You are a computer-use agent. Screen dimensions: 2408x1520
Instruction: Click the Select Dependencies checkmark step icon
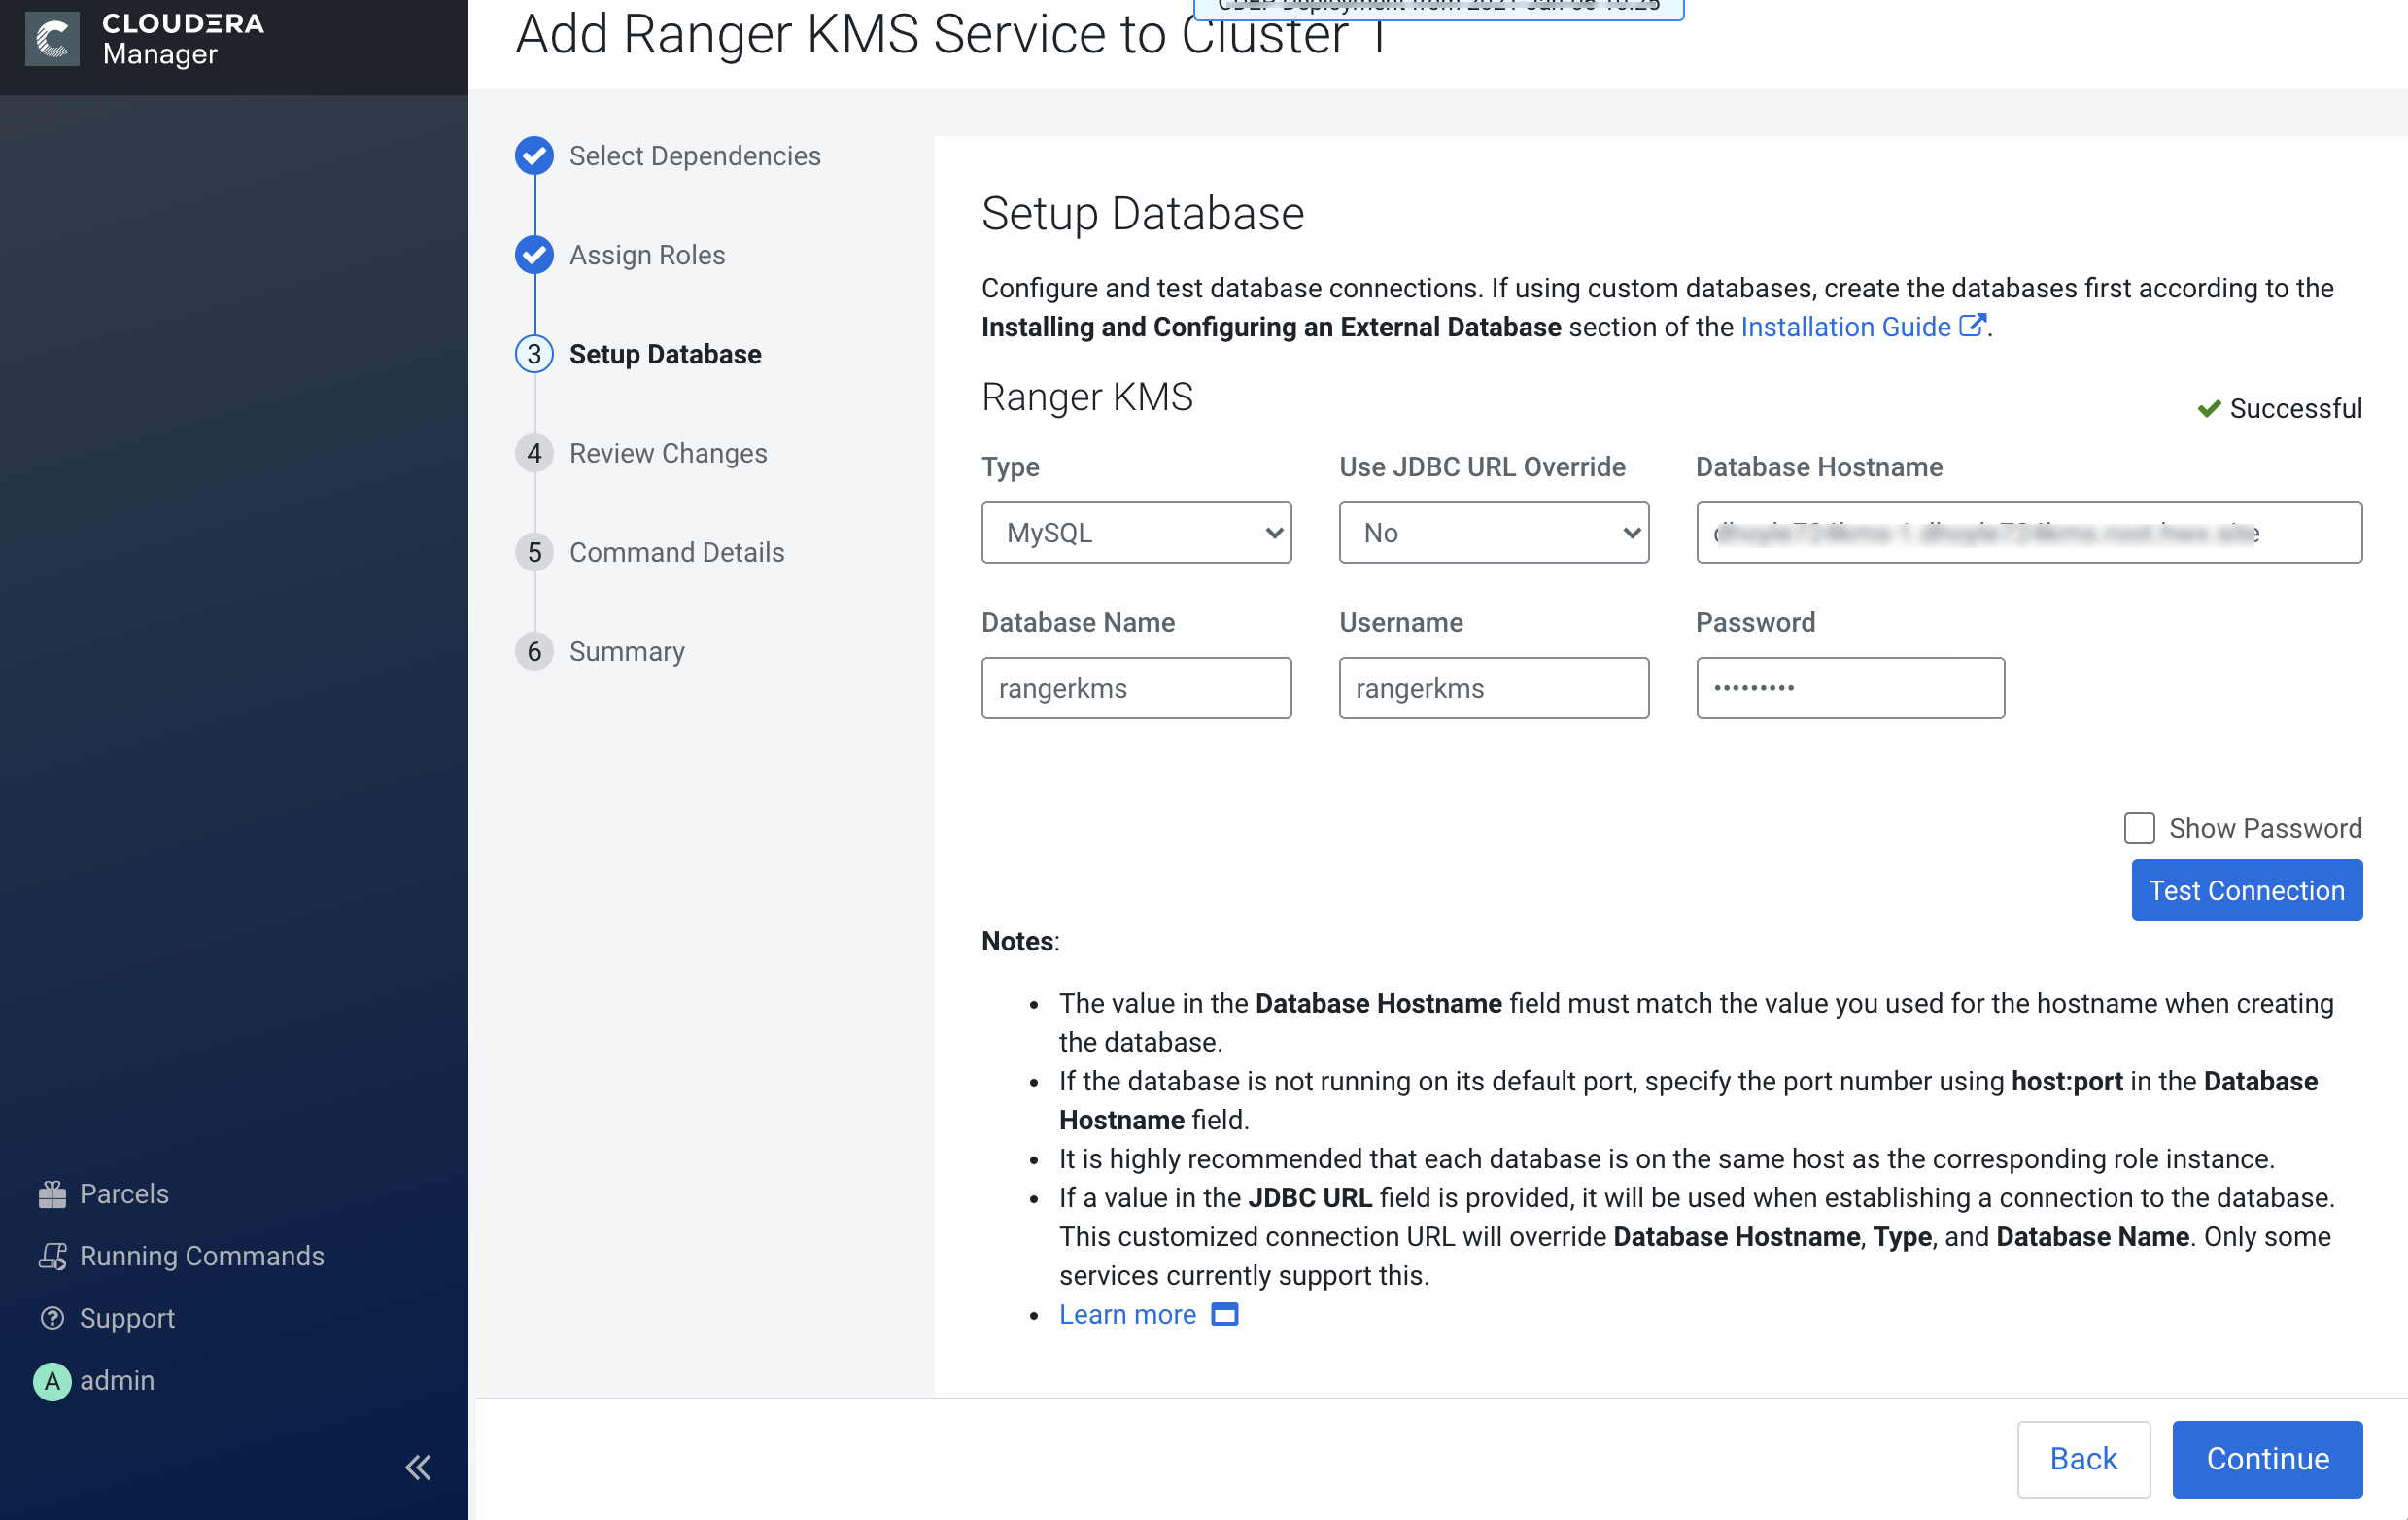534,156
